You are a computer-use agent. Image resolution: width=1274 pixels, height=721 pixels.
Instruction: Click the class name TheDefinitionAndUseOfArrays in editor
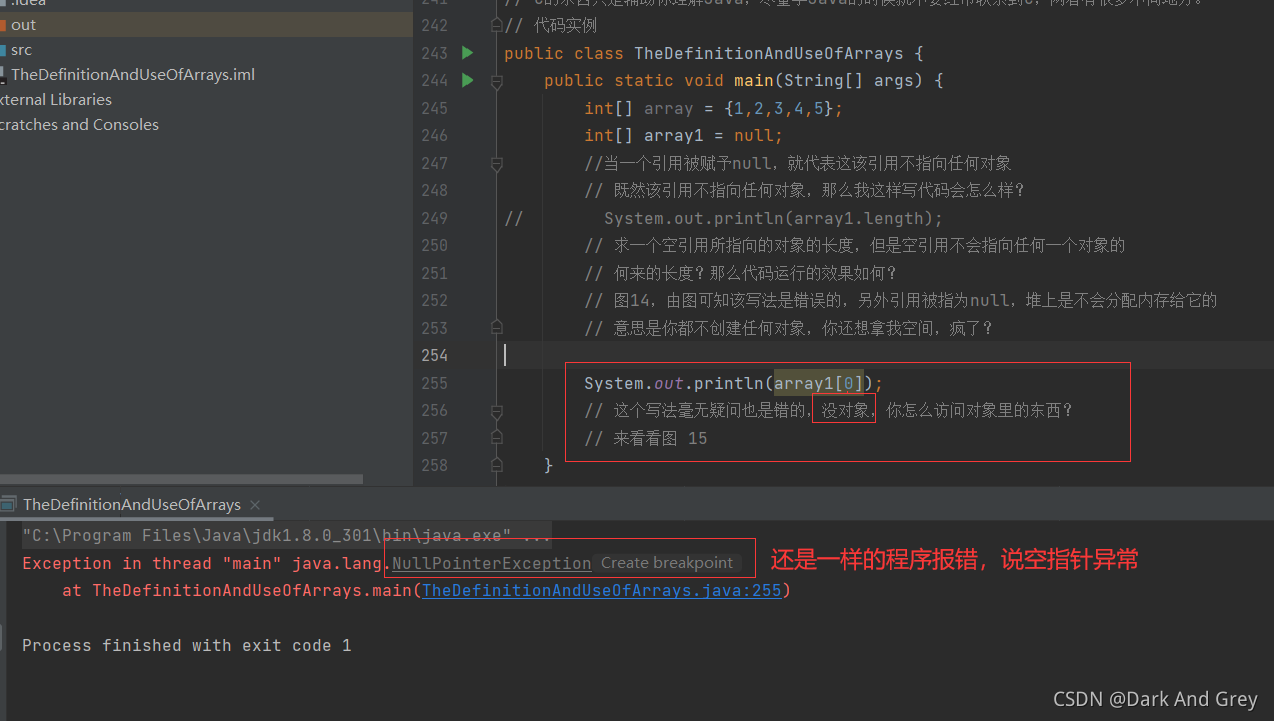tap(769, 53)
